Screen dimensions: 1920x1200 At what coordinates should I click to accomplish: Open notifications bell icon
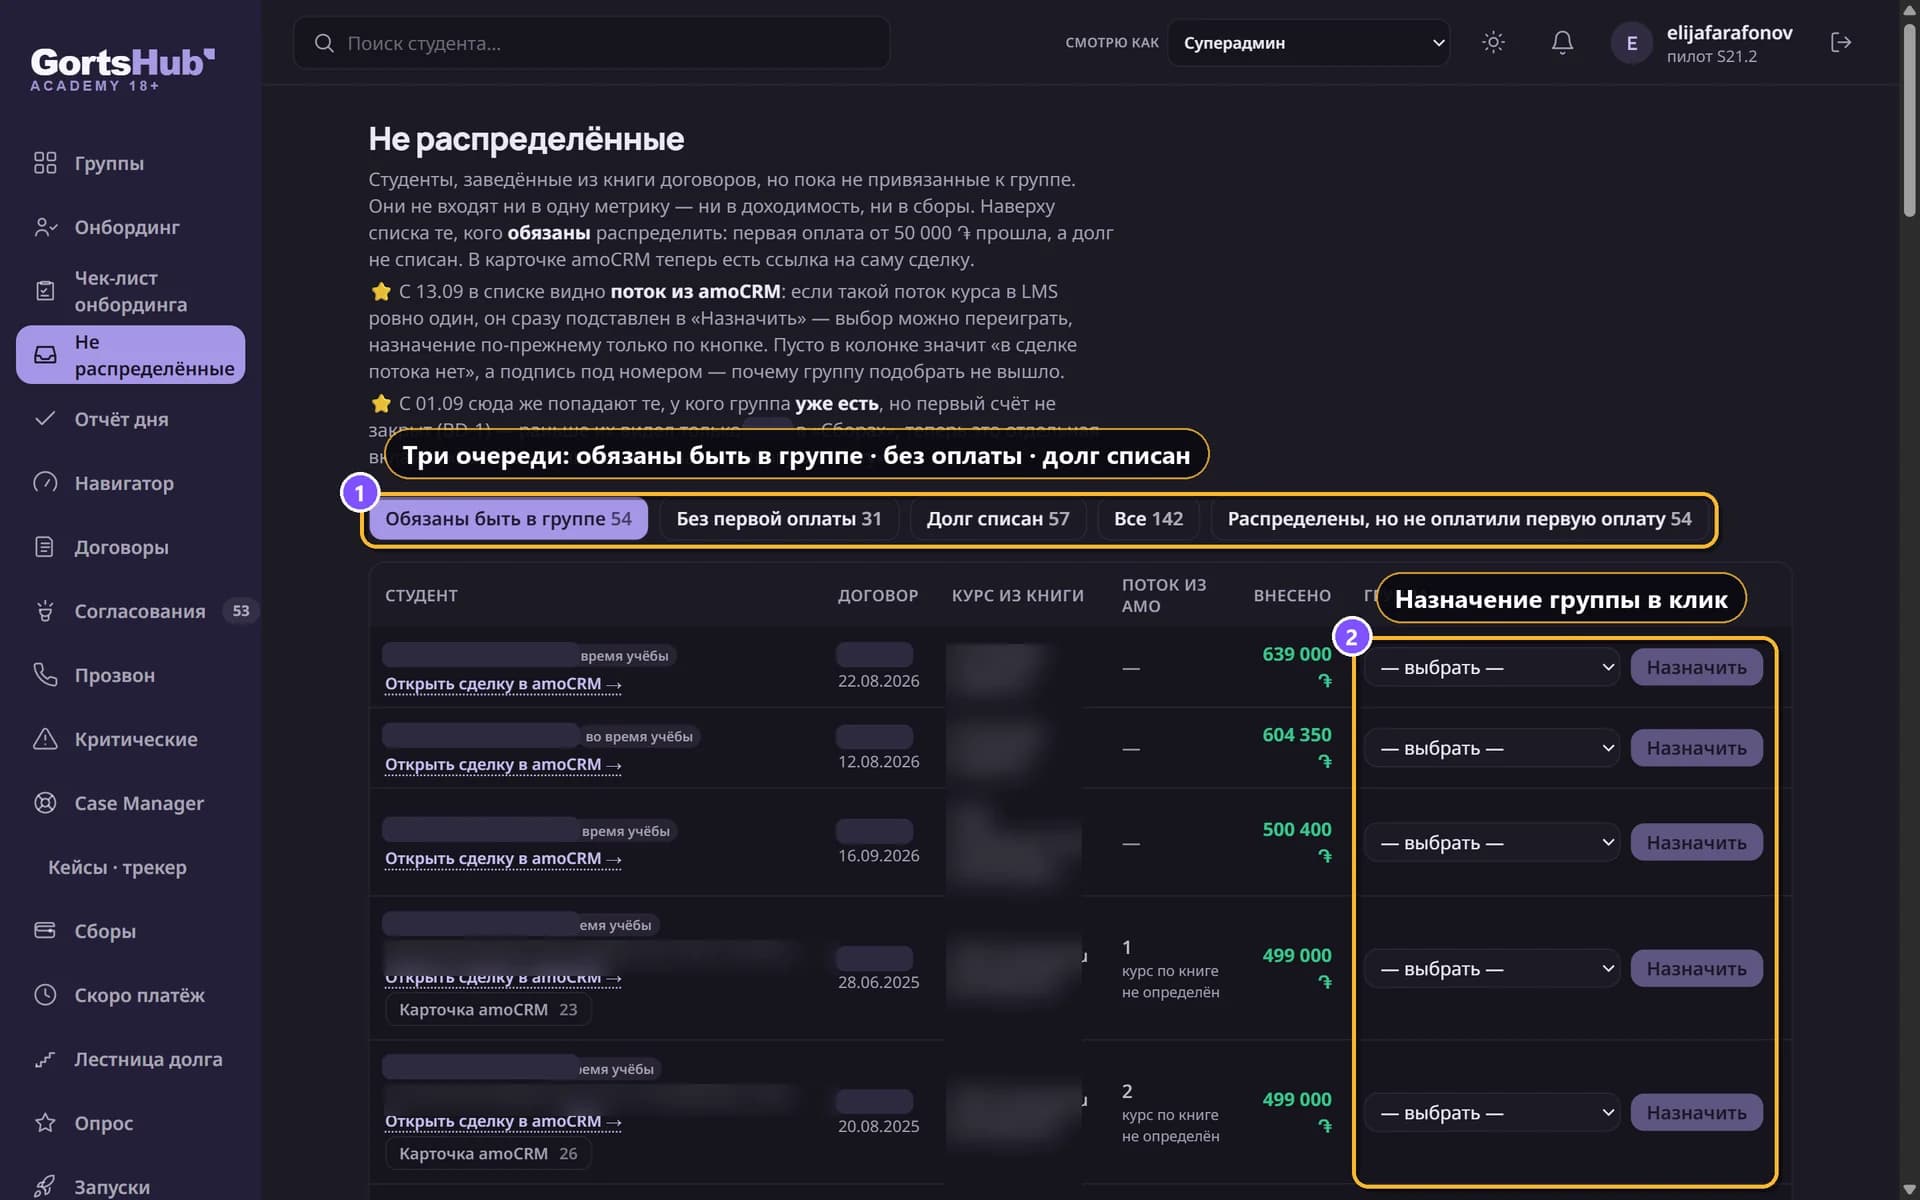pos(1562,42)
